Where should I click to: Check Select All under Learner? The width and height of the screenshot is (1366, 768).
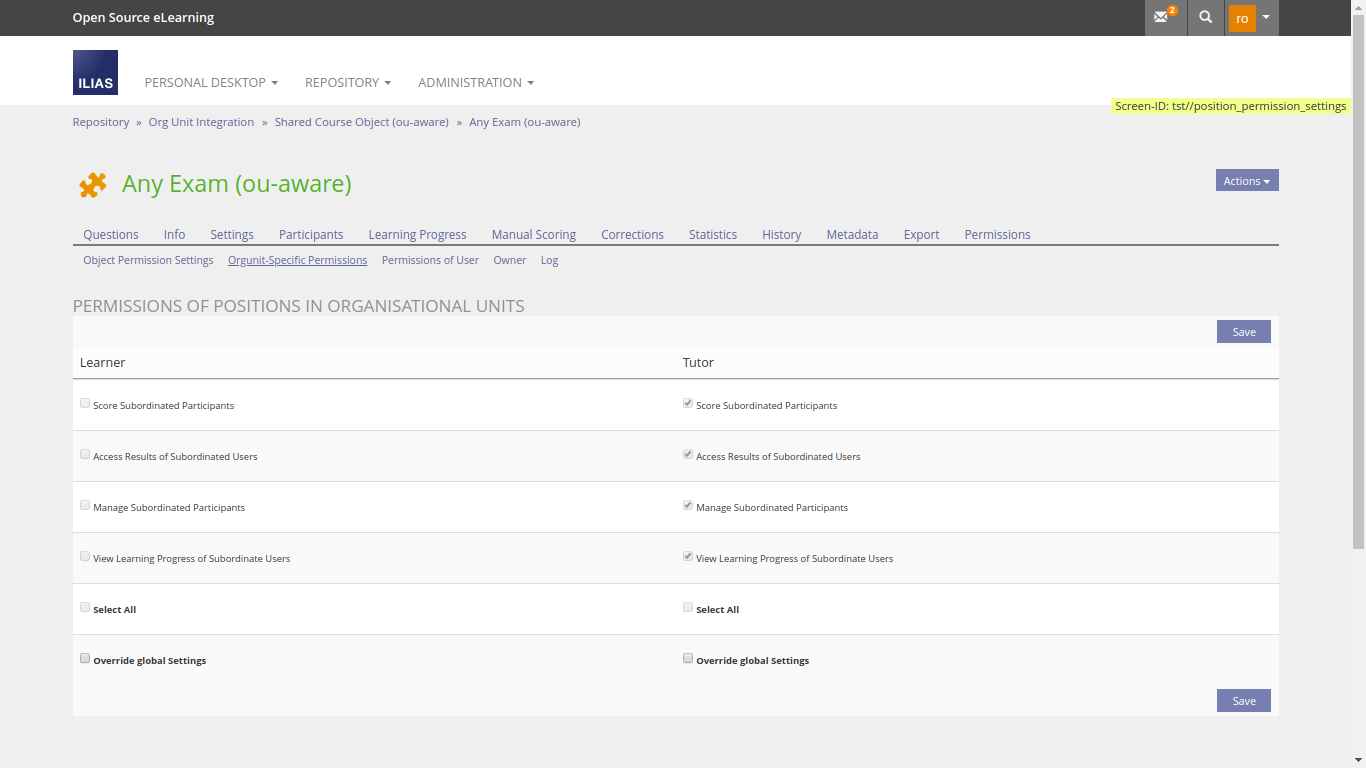coord(85,608)
